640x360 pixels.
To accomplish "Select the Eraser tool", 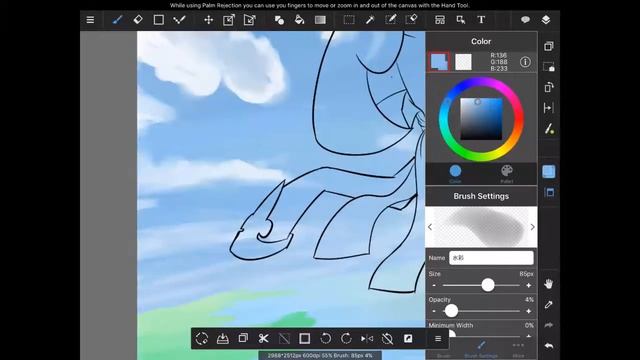I will (x=138, y=20).
